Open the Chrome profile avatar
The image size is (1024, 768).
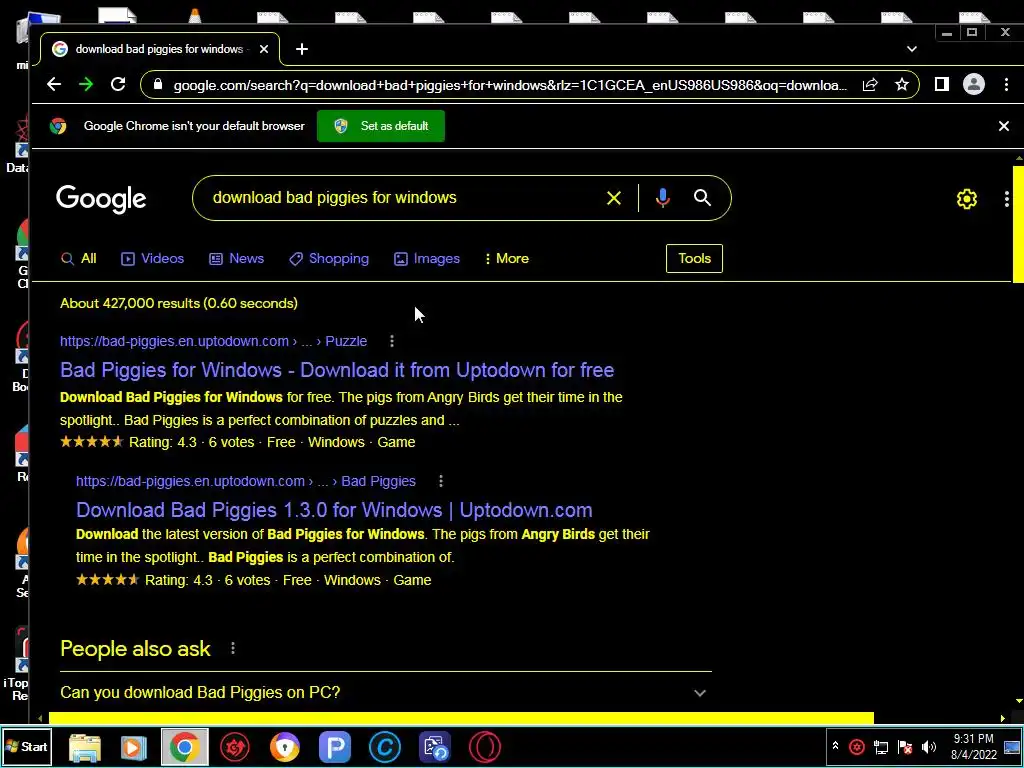tap(974, 84)
